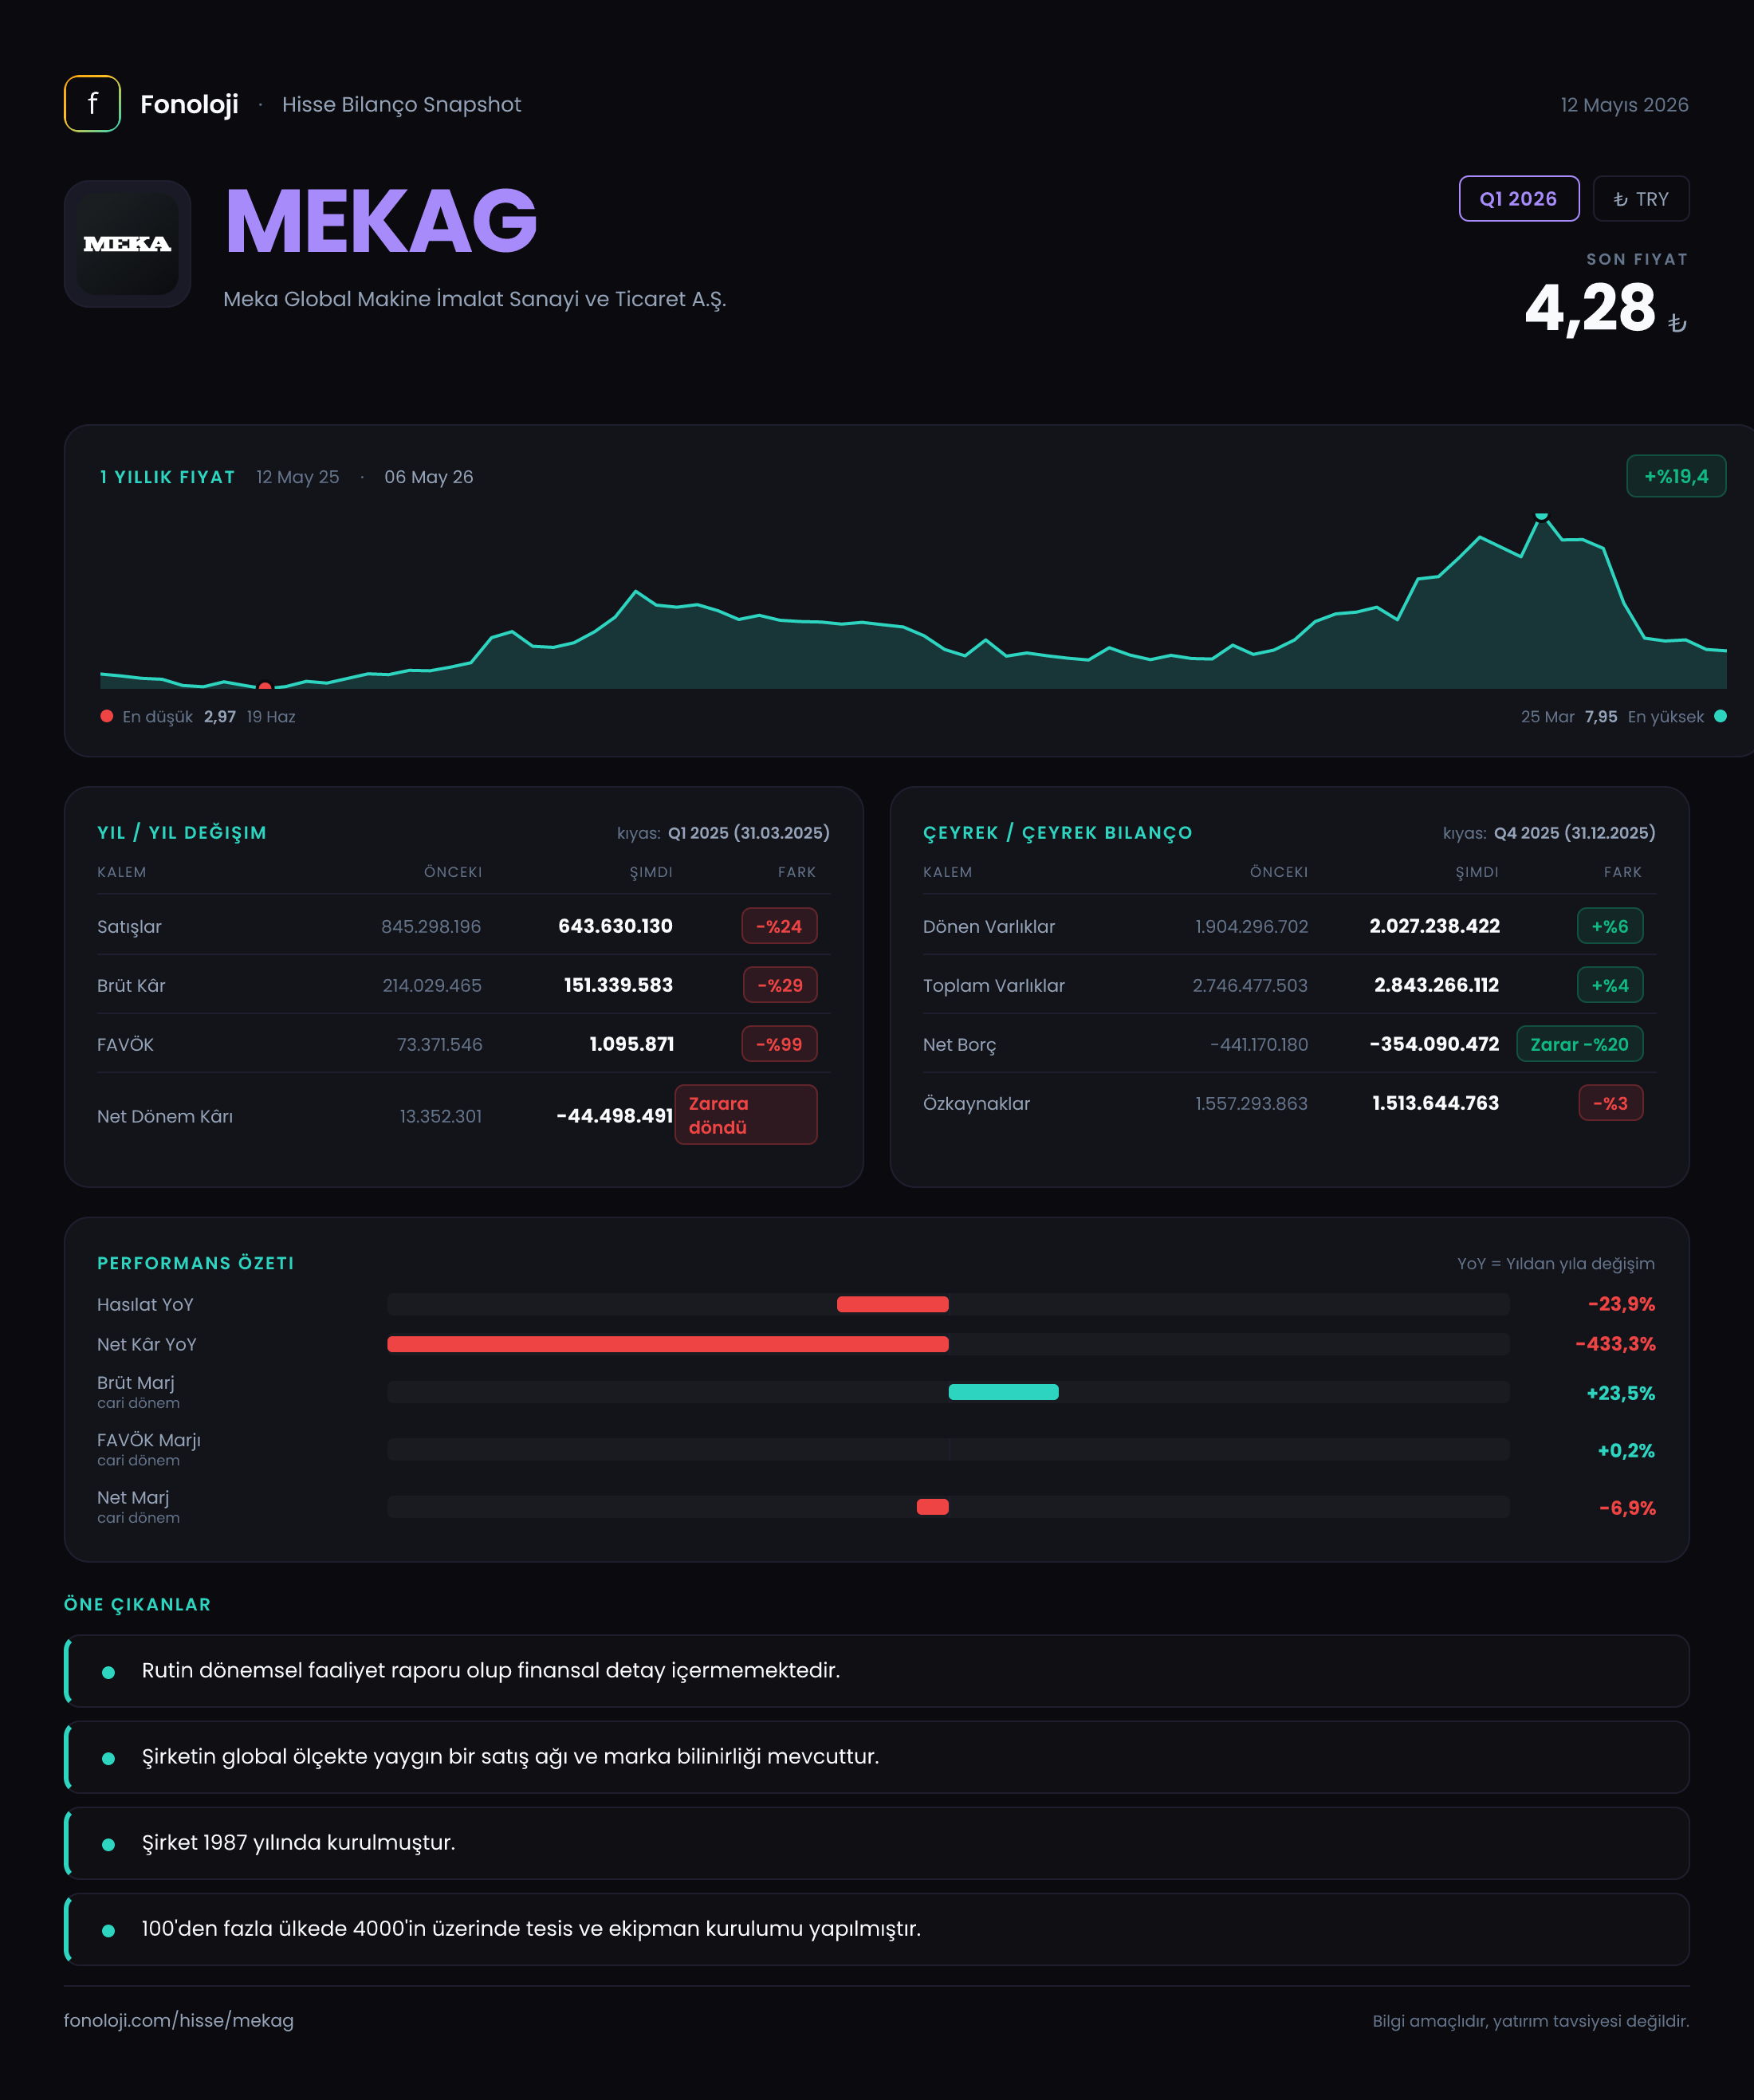Click the 'Q1 2025 (31.03.2025)' comparison label
Screen dimensions: 1754x2100
click(x=749, y=833)
